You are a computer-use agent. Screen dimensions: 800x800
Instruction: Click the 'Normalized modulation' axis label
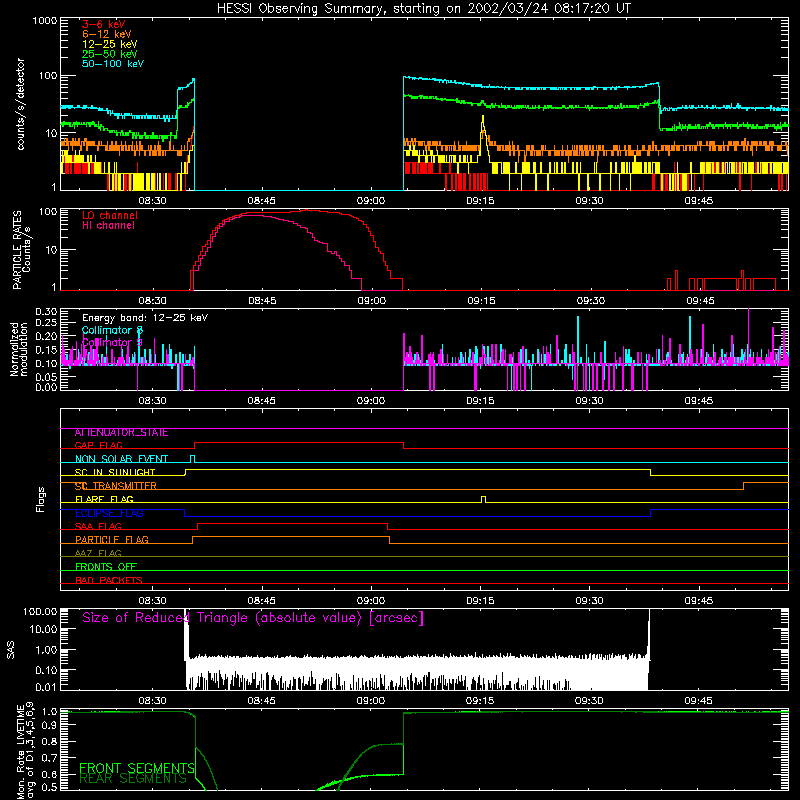click(19, 349)
